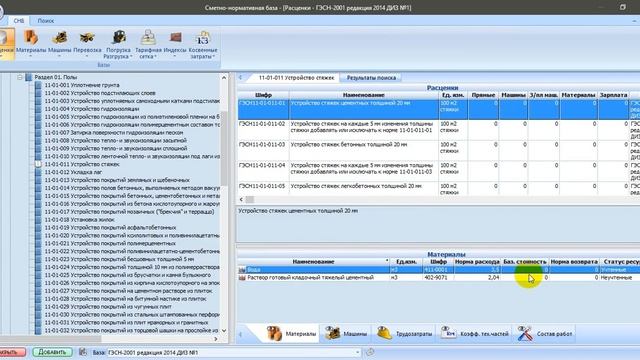Click the refresh icon right of База dropdown

click(x=370, y=352)
